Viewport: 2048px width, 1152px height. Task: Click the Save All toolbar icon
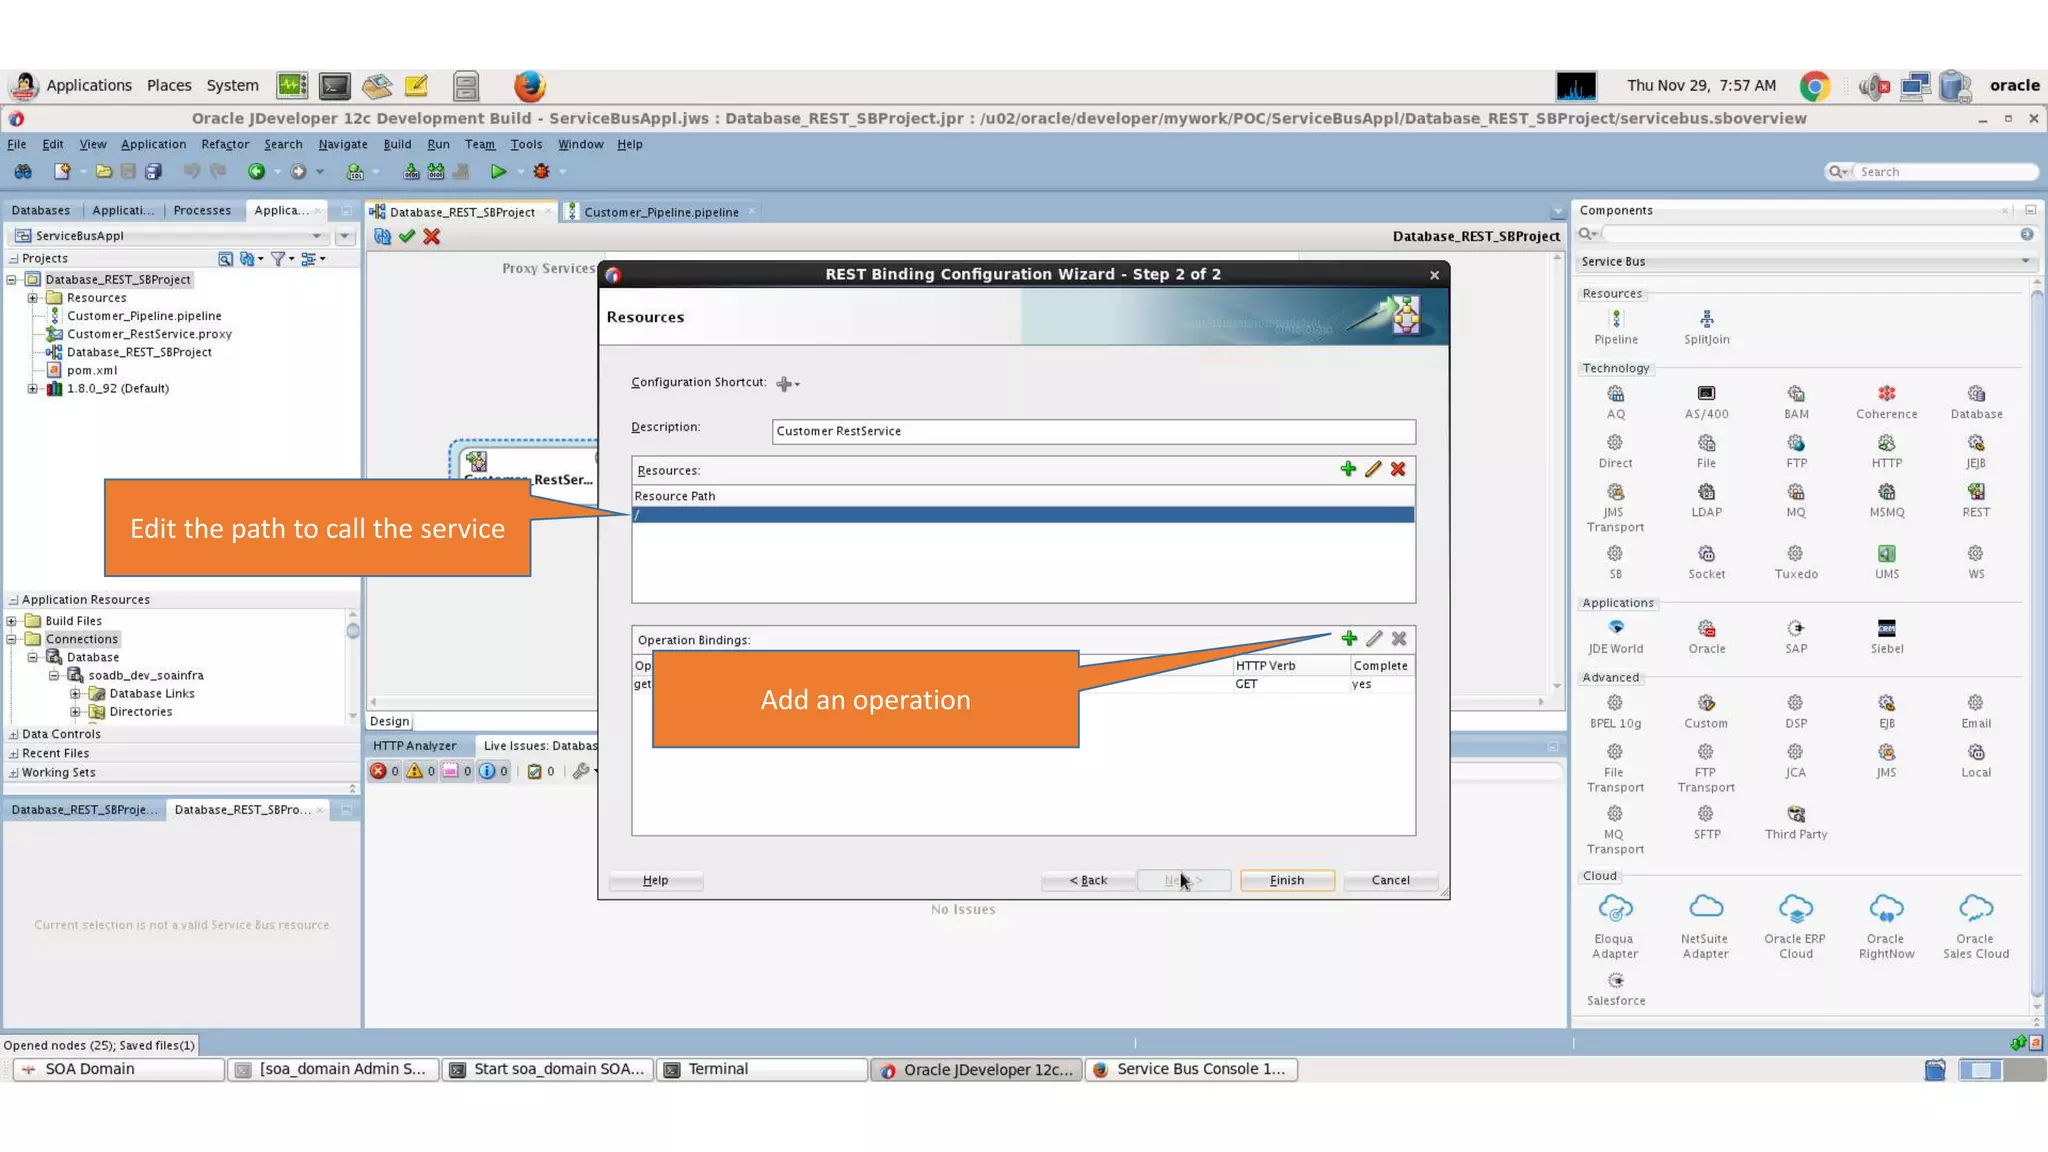(x=153, y=172)
